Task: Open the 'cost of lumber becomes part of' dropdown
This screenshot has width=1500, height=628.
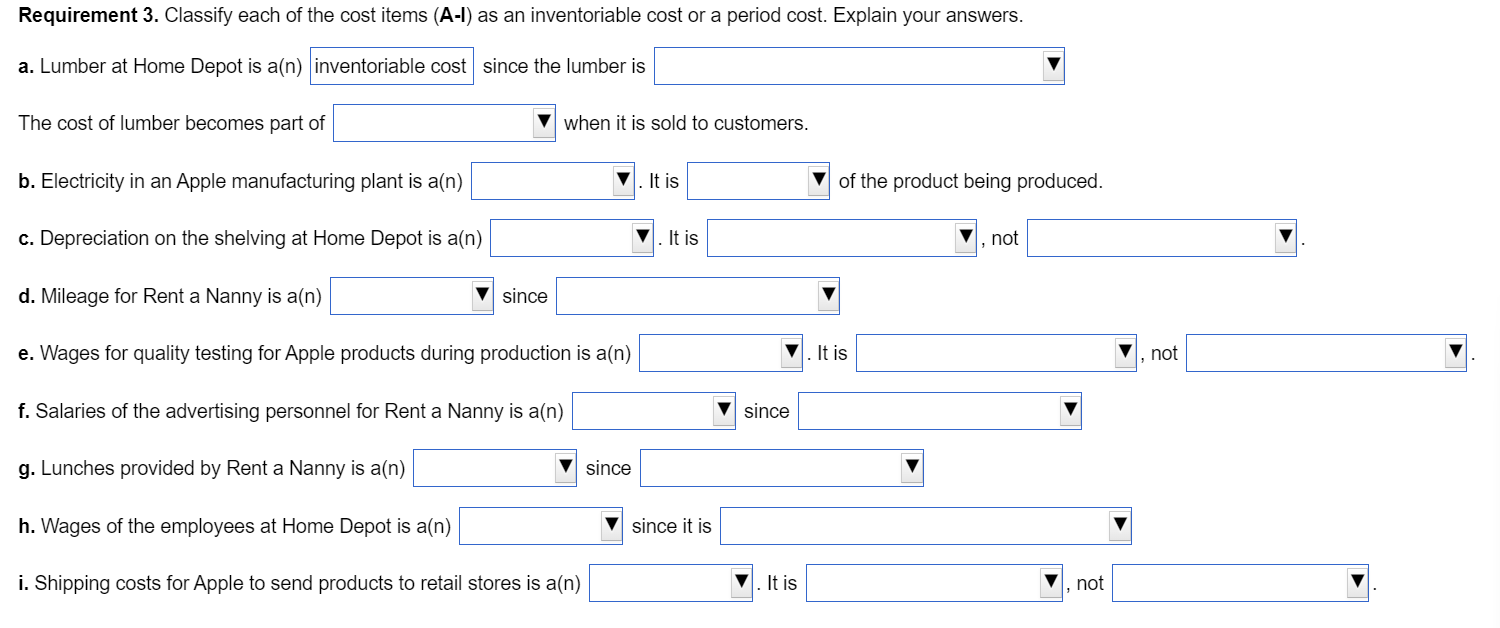Action: (x=543, y=122)
